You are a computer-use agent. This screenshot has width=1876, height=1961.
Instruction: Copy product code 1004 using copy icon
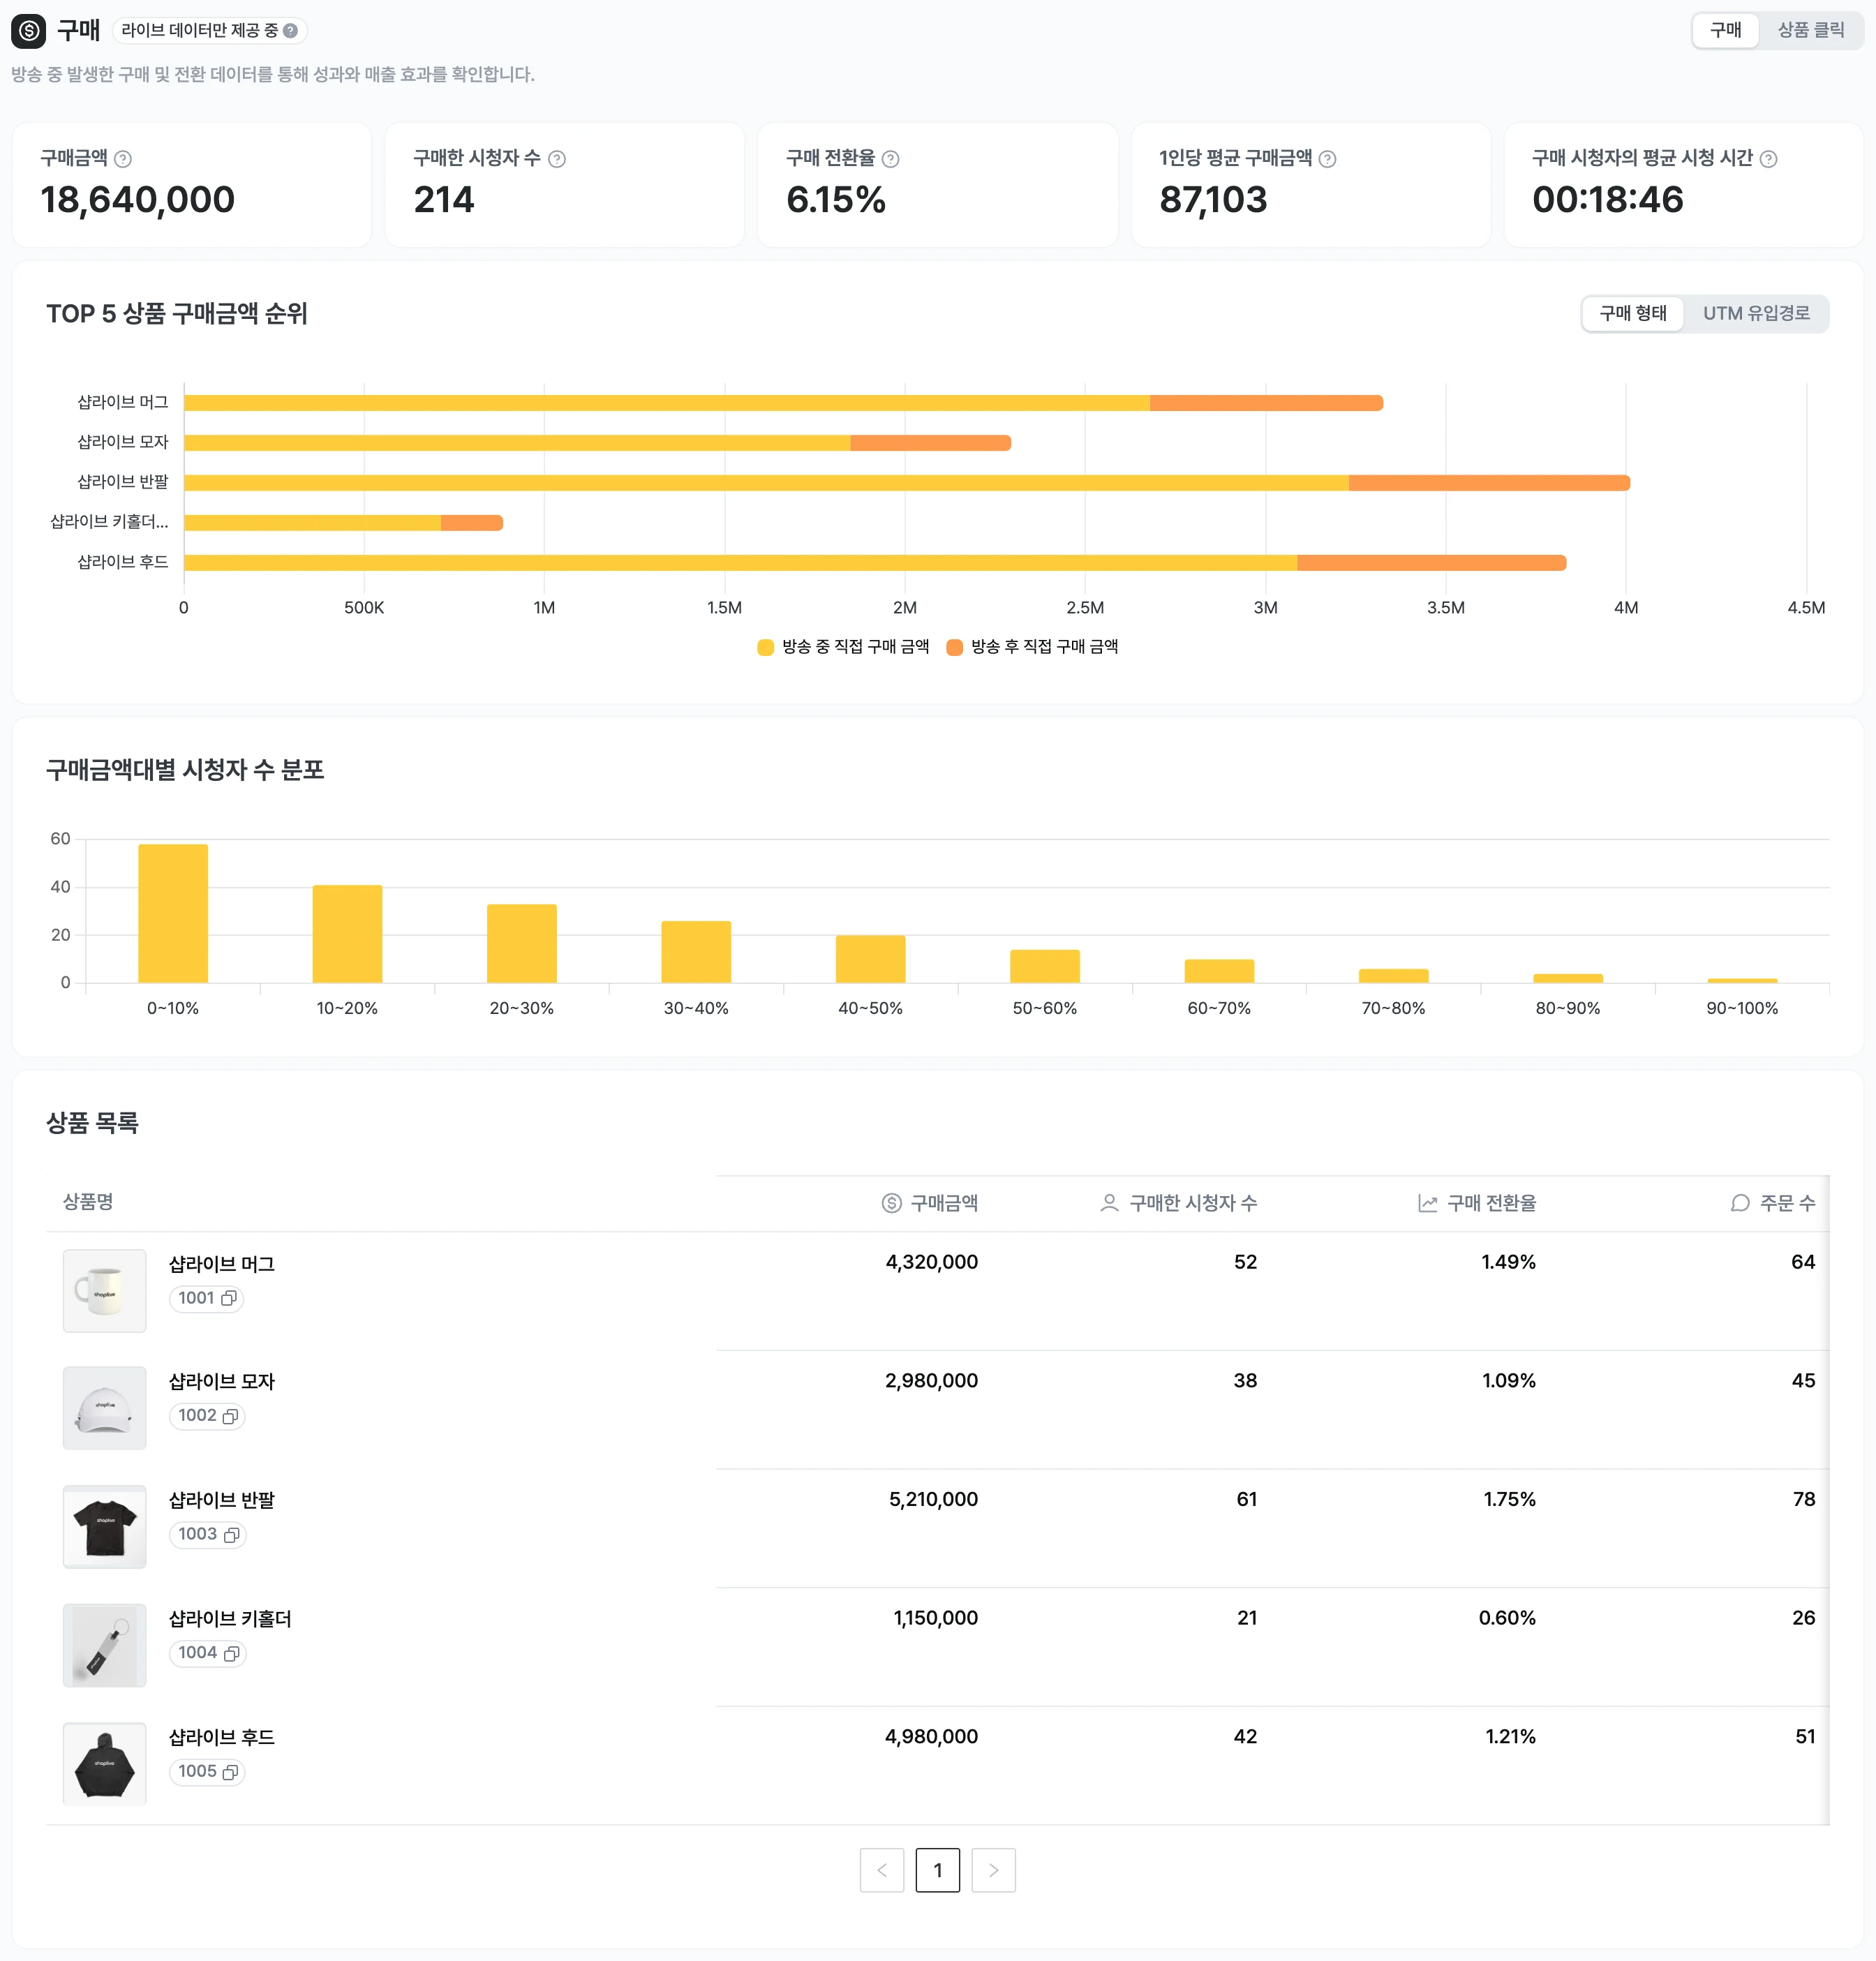pos(231,1653)
